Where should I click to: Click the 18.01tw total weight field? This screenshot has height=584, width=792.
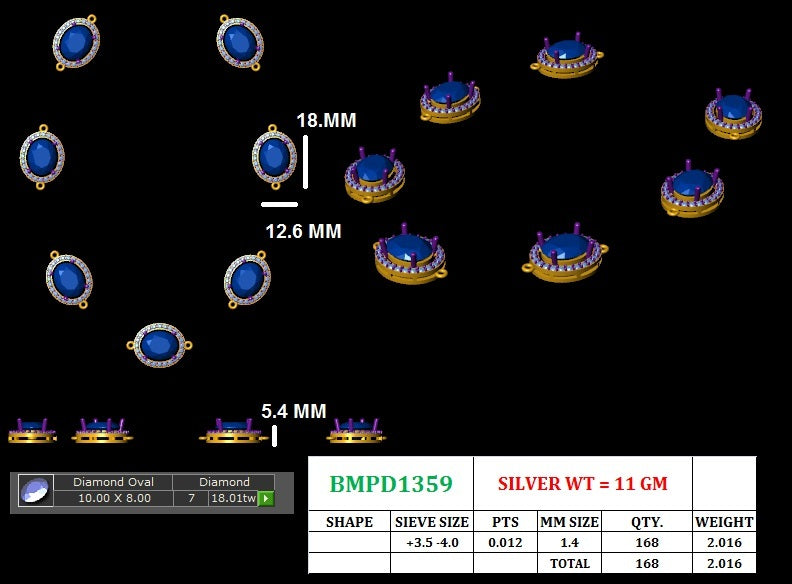tap(231, 498)
